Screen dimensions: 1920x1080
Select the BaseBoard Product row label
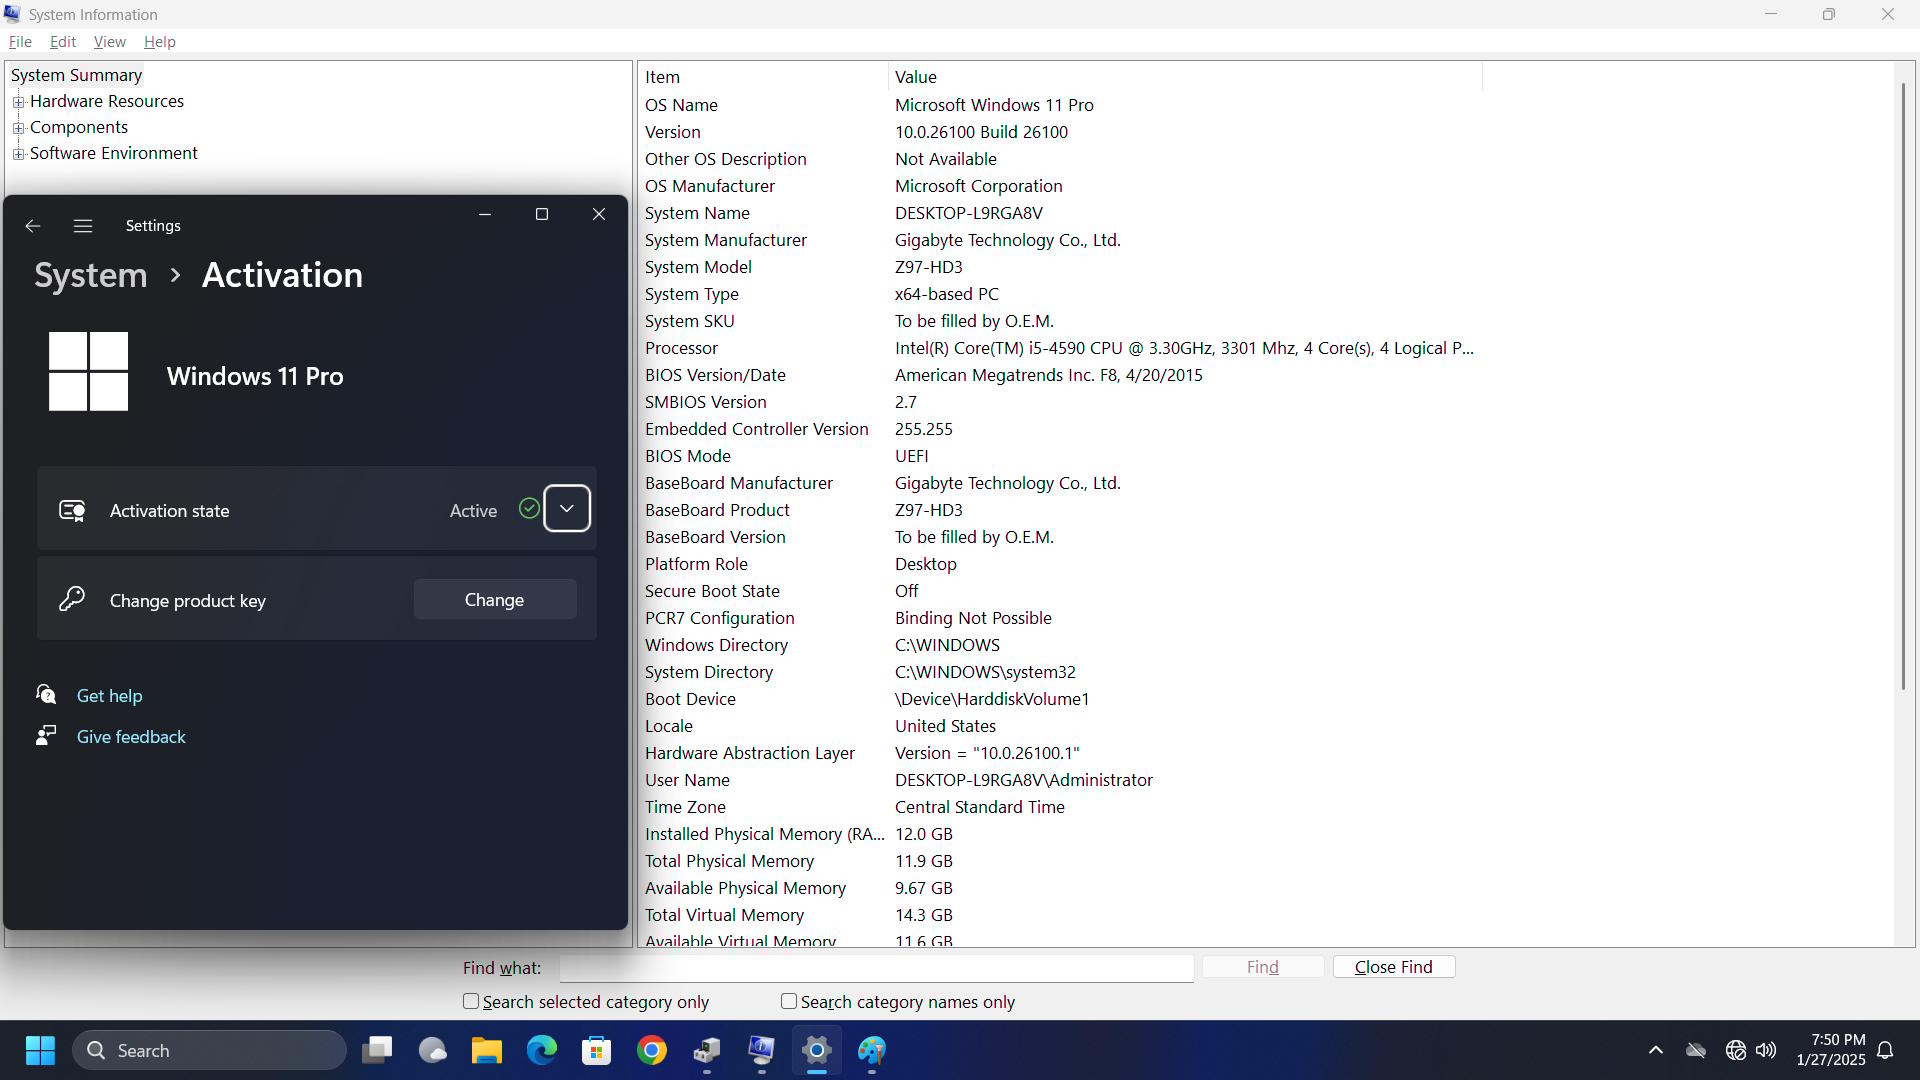point(718,510)
